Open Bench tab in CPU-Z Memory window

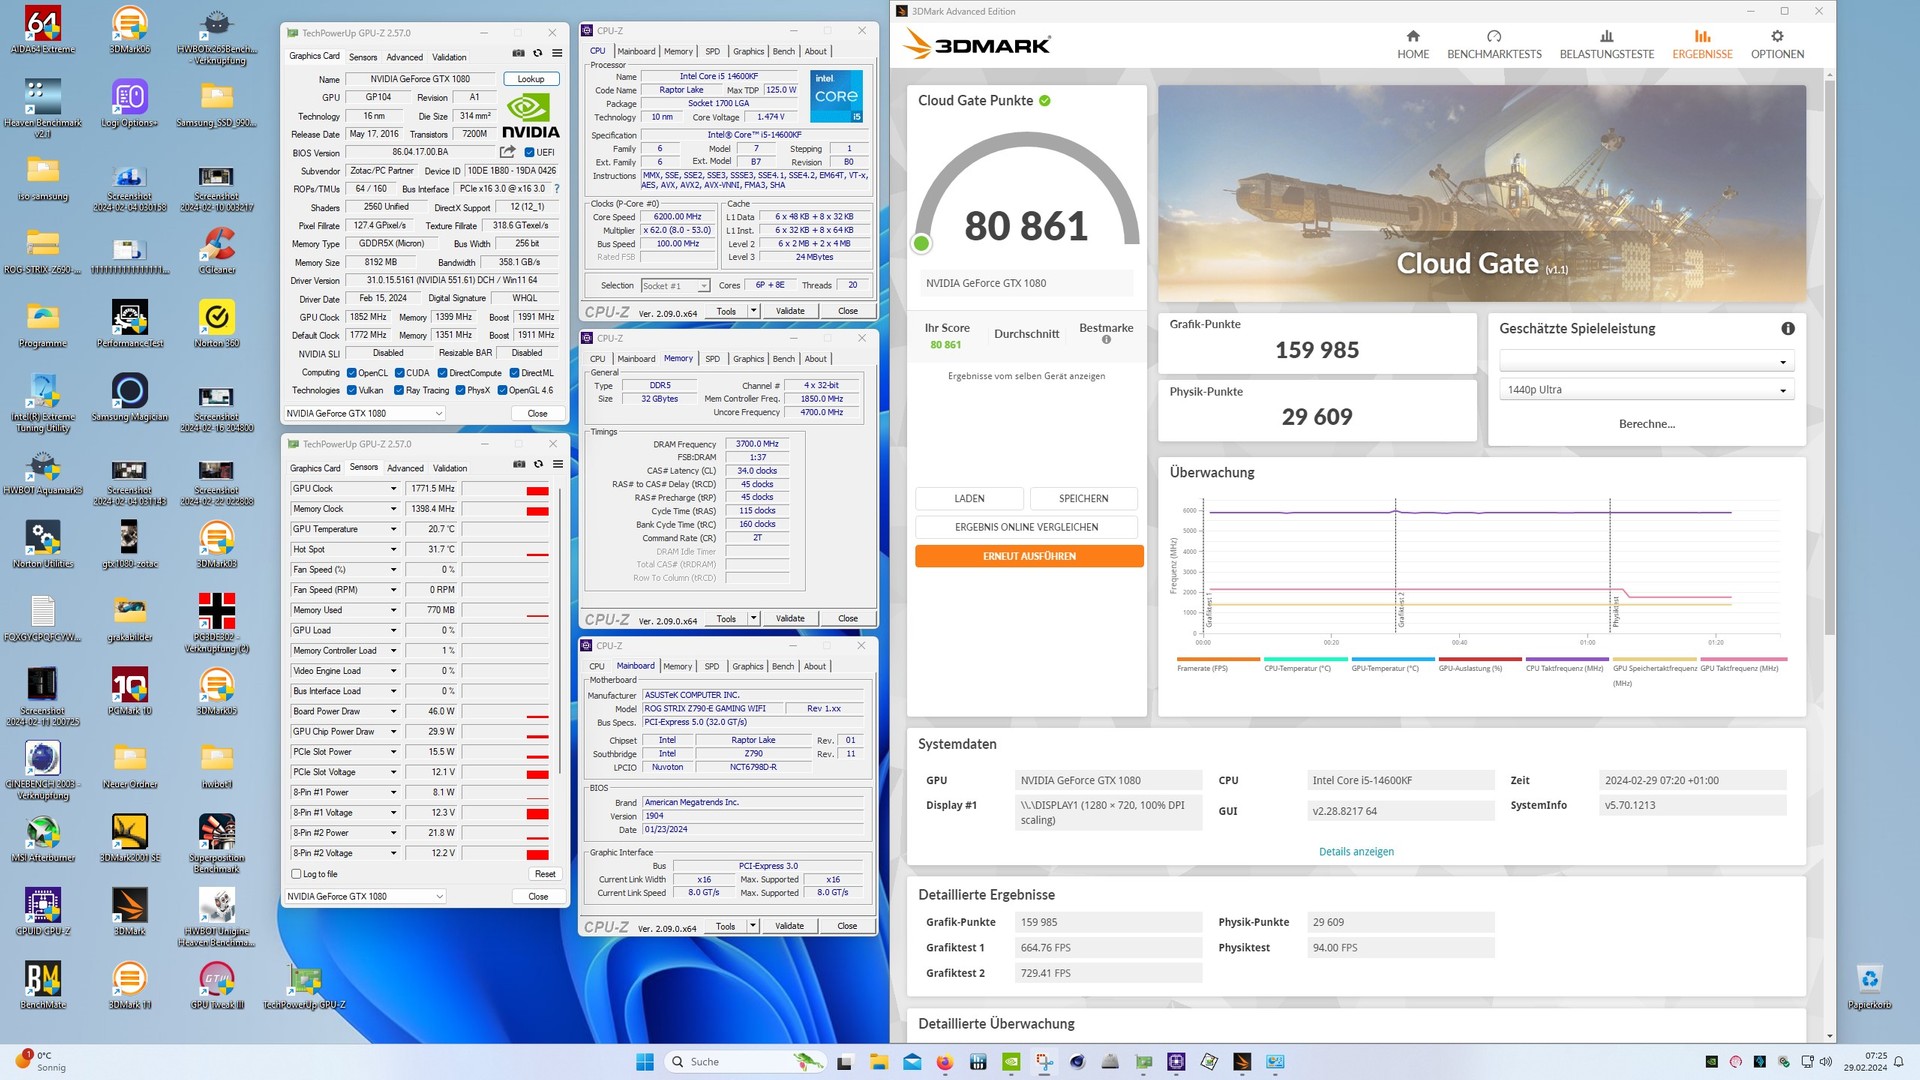click(x=784, y=359)
